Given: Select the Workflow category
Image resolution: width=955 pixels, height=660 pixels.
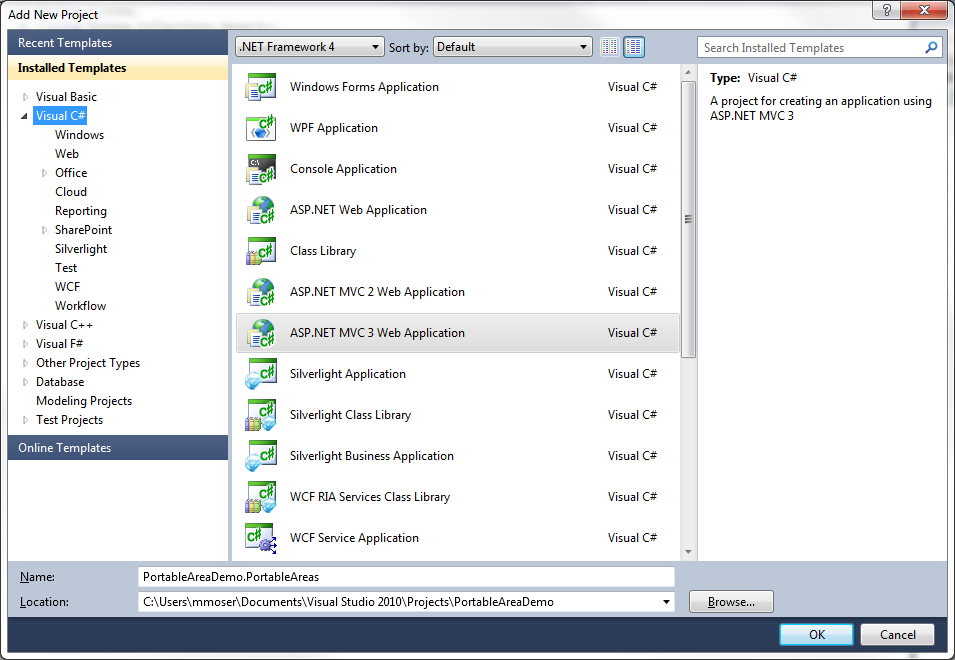Looking at the screenshot, I should 80,306.
